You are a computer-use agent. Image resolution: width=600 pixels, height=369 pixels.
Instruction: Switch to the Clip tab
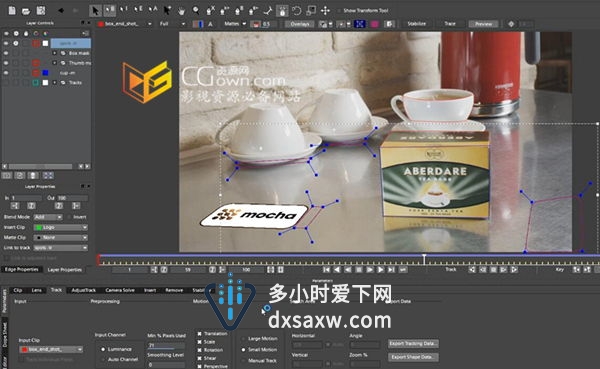[x=18, y=290]
